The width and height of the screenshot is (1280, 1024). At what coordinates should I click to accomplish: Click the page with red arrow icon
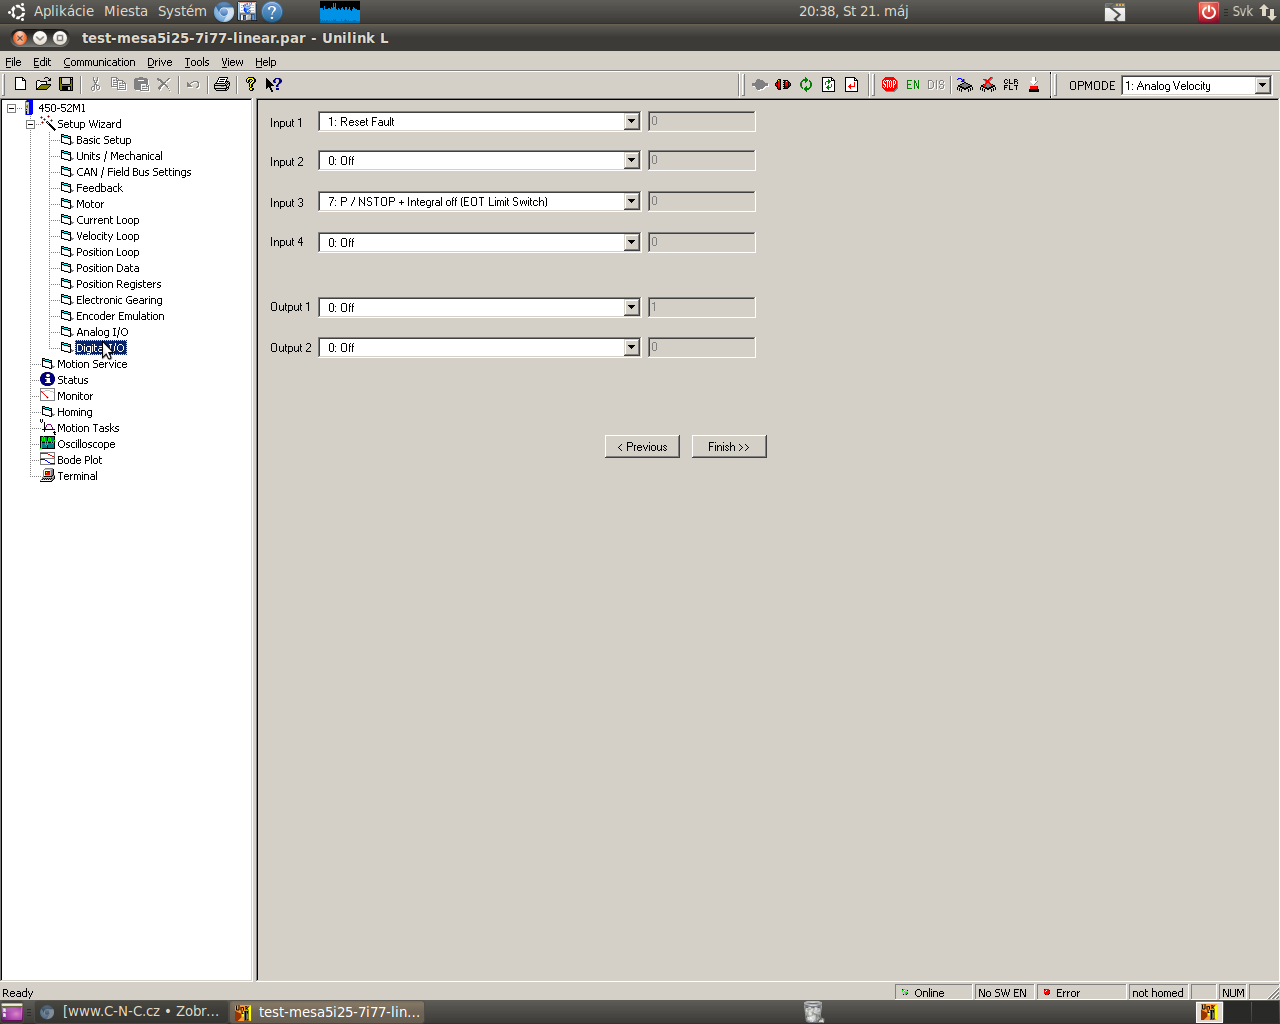coord(852,85)
